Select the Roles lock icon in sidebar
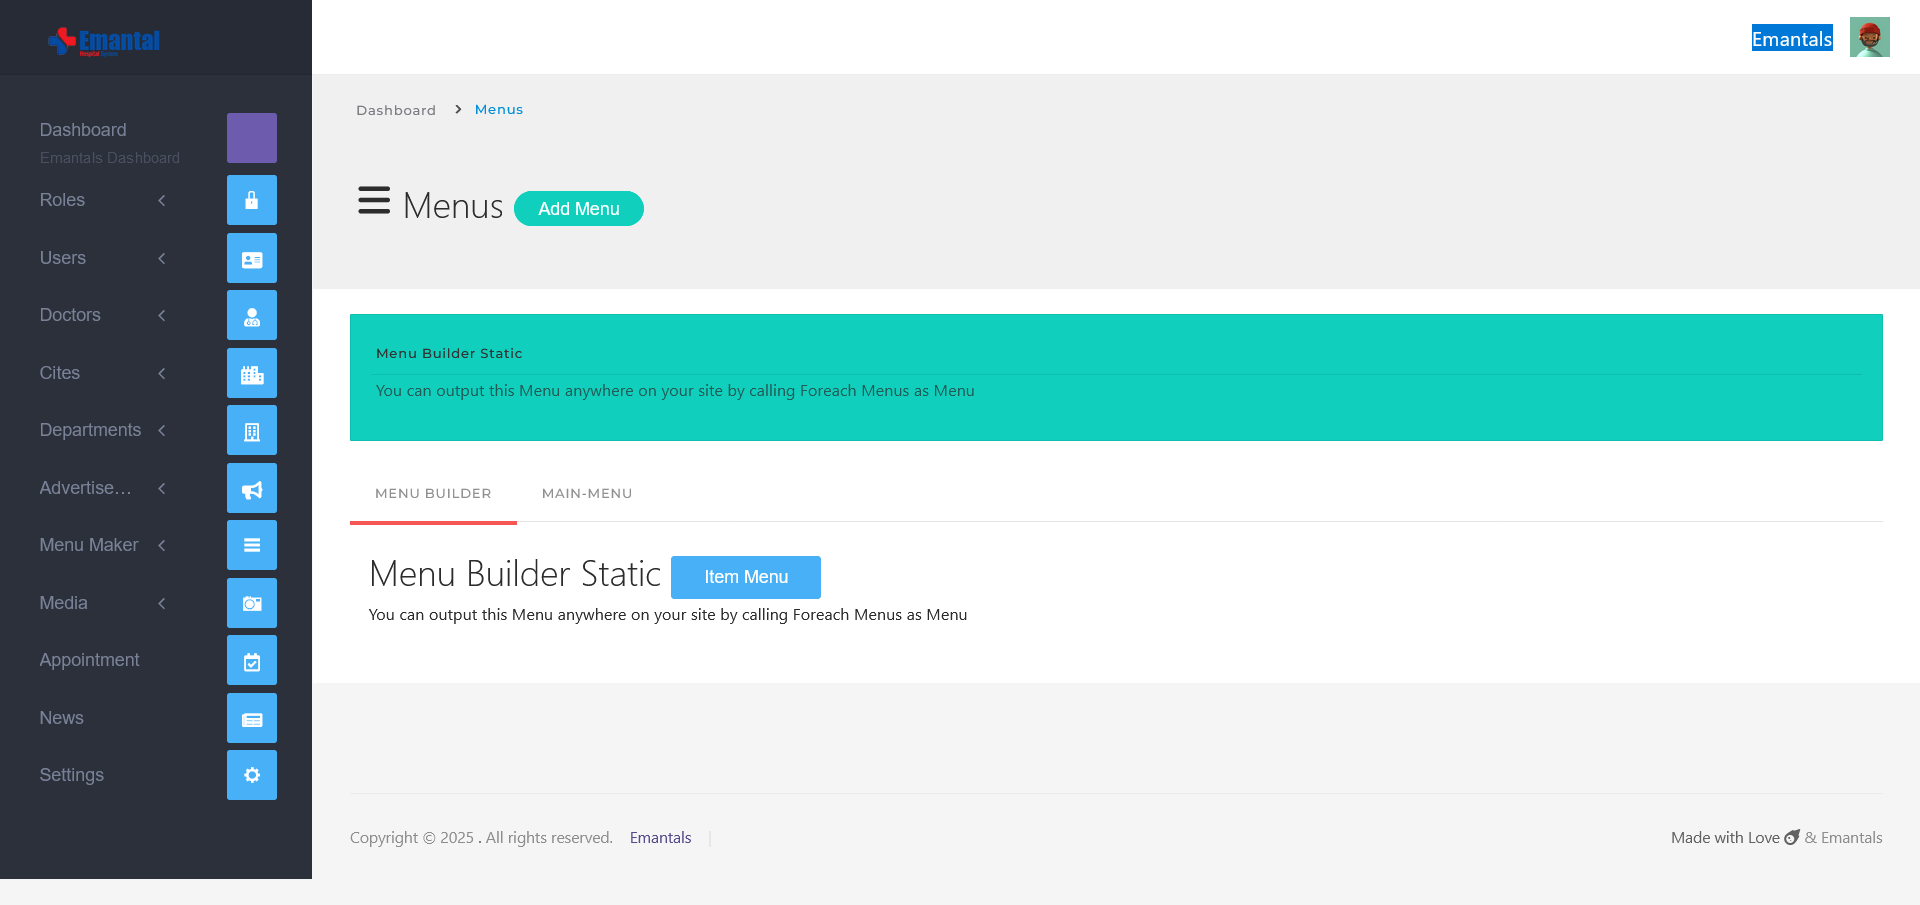Viewport: 1920px width, 905px height. click(251, 200)
